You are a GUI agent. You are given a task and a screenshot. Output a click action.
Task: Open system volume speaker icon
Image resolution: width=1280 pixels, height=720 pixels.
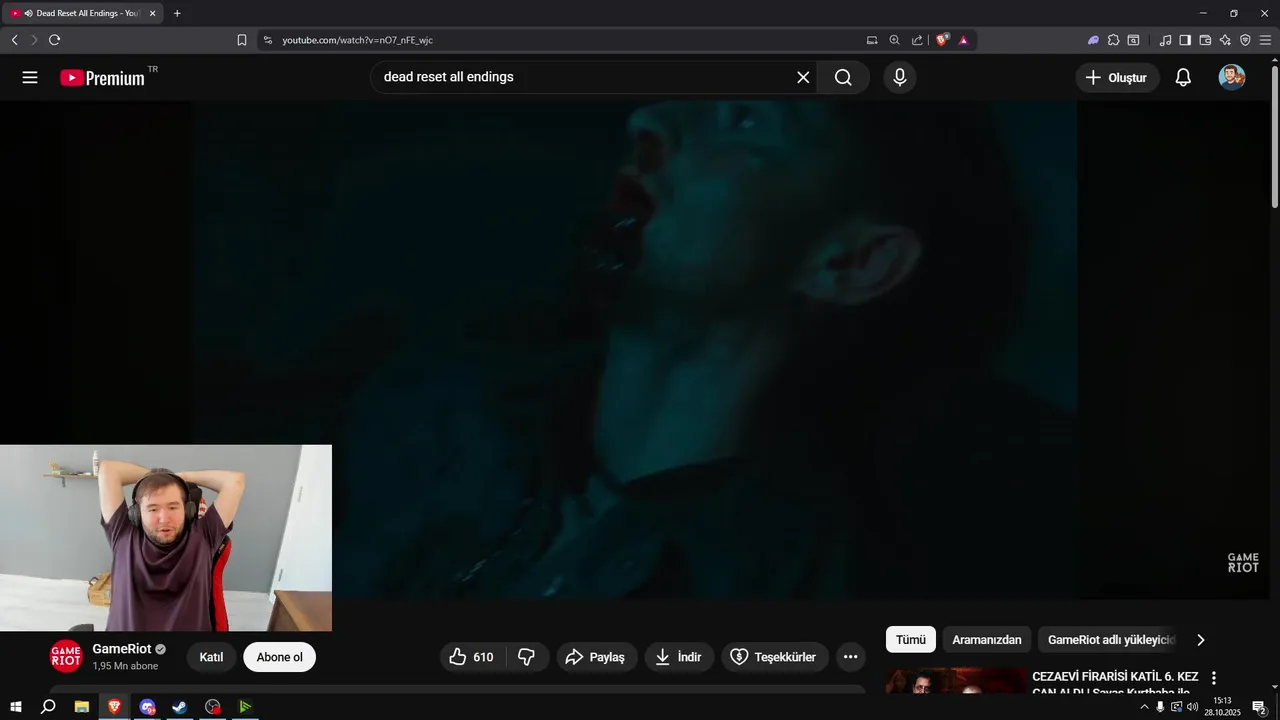(x=1193, y=707)
